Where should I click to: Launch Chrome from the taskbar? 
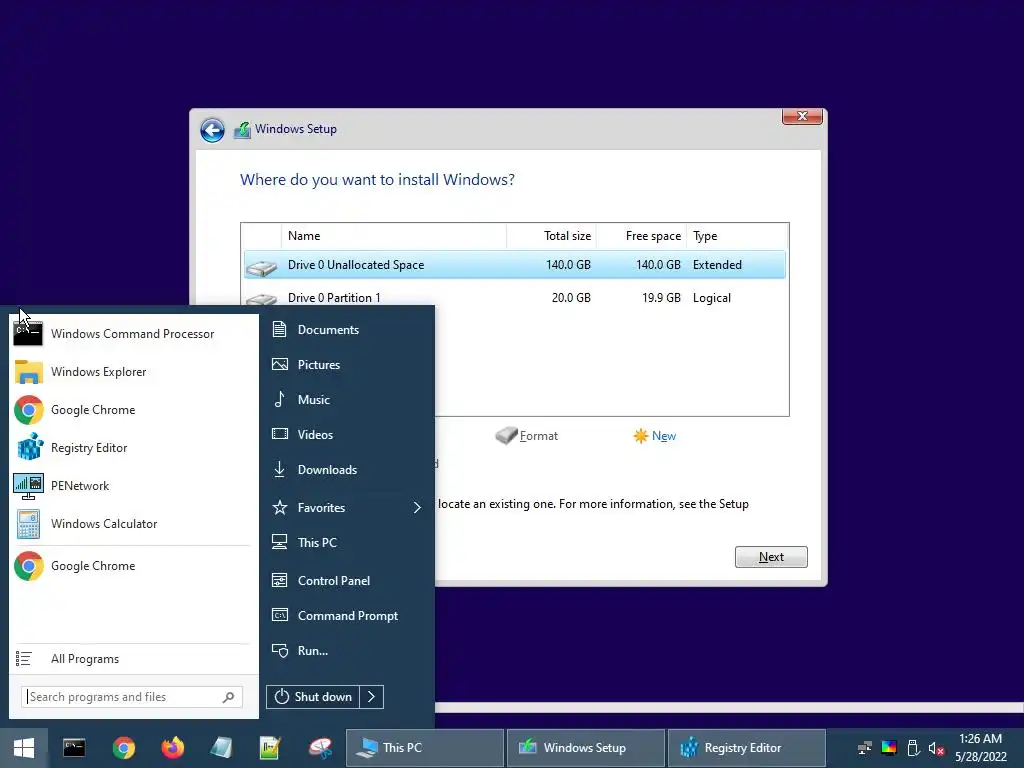tap(123, 748)
